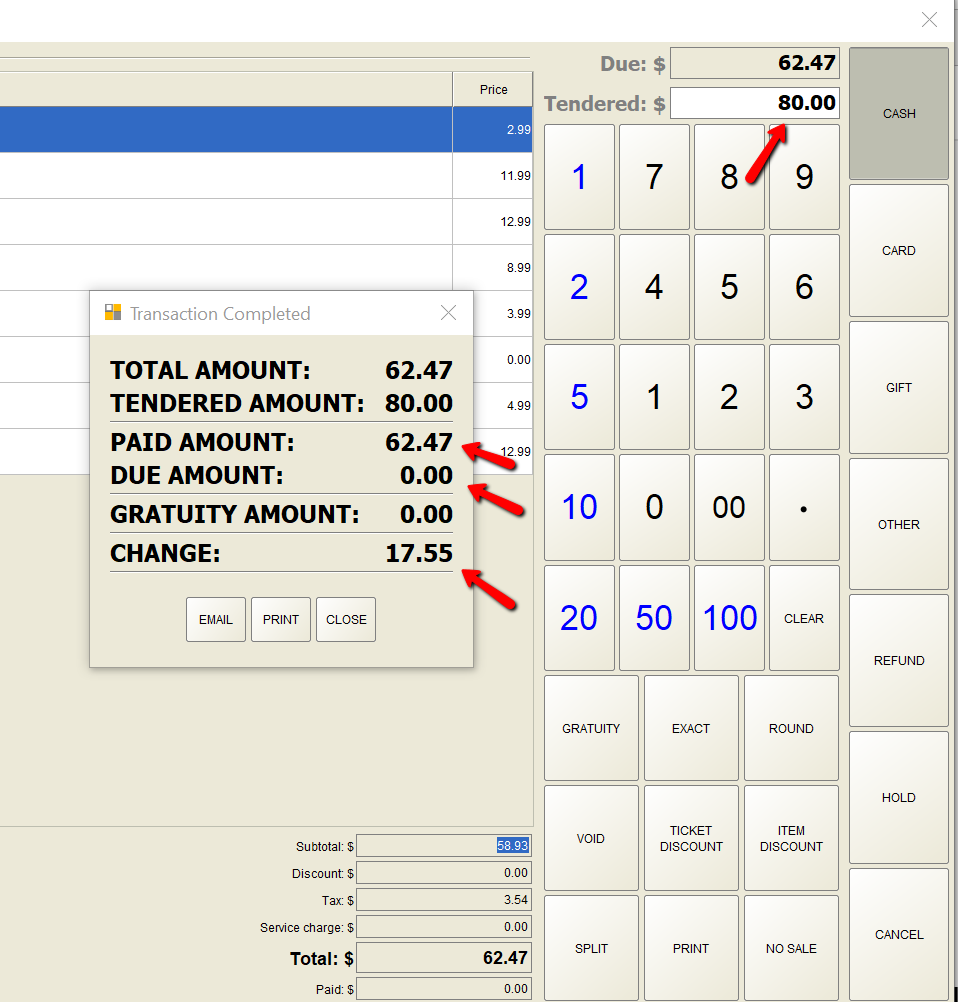Click the VOID button
The height and width of the screenshot is (1002, 958).
(x=591, y=838)
